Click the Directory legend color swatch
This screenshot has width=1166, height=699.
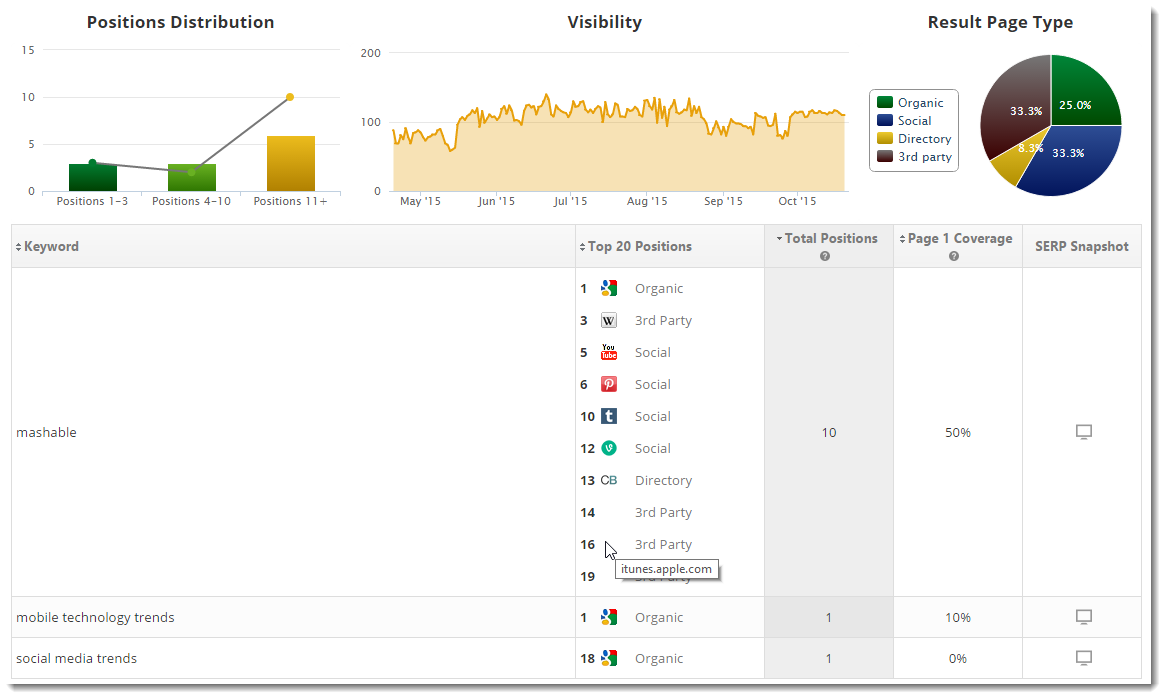(884, 139)
